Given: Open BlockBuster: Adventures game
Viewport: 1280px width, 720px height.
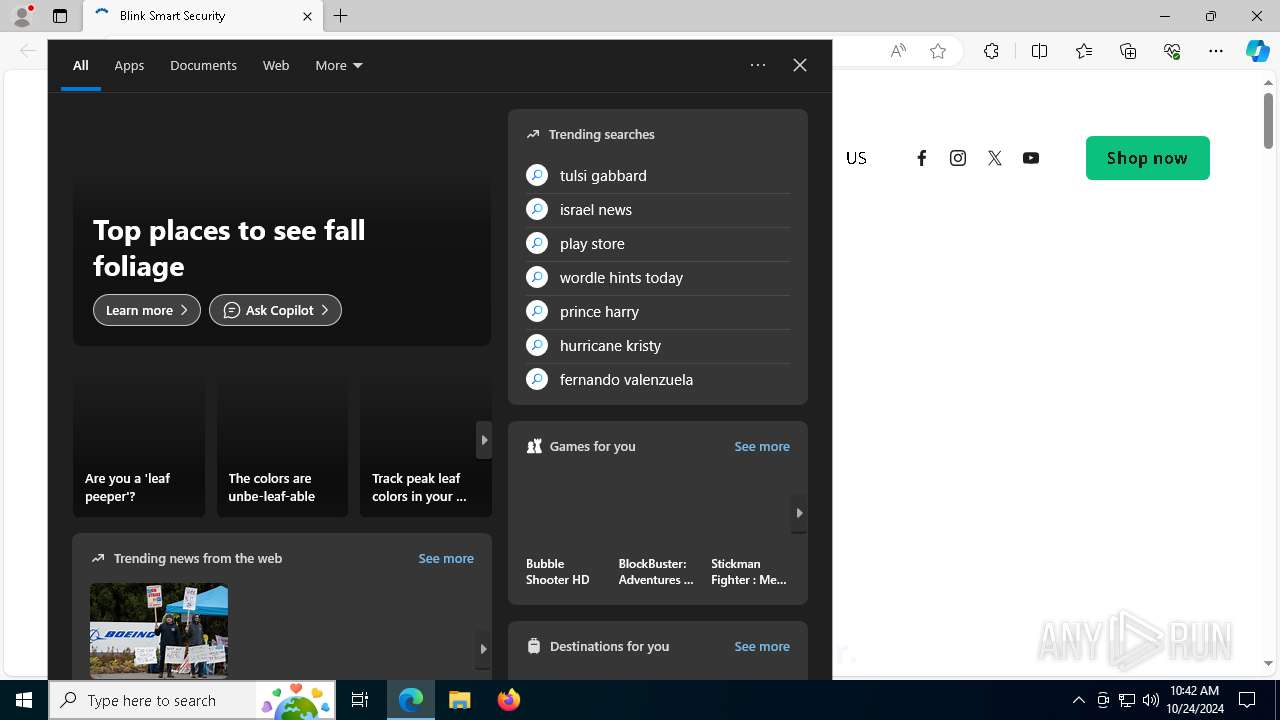Looking at the screenshot, I should tap(656, 529).
